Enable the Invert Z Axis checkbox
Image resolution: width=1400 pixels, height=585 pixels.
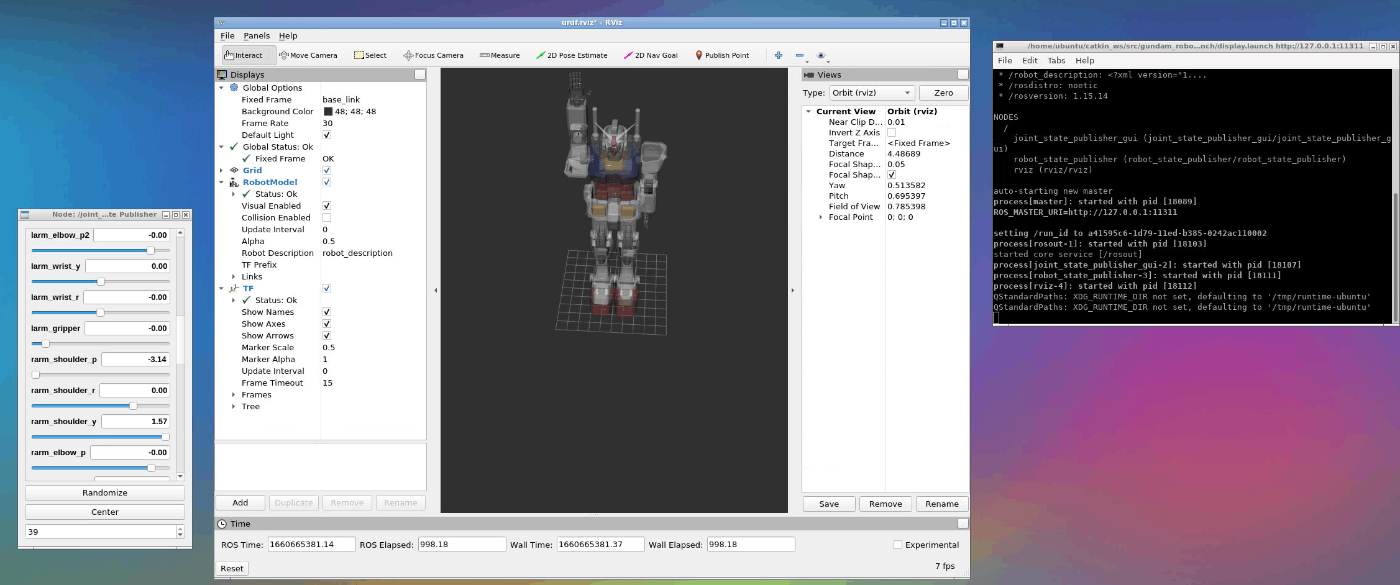coord(892,132)
